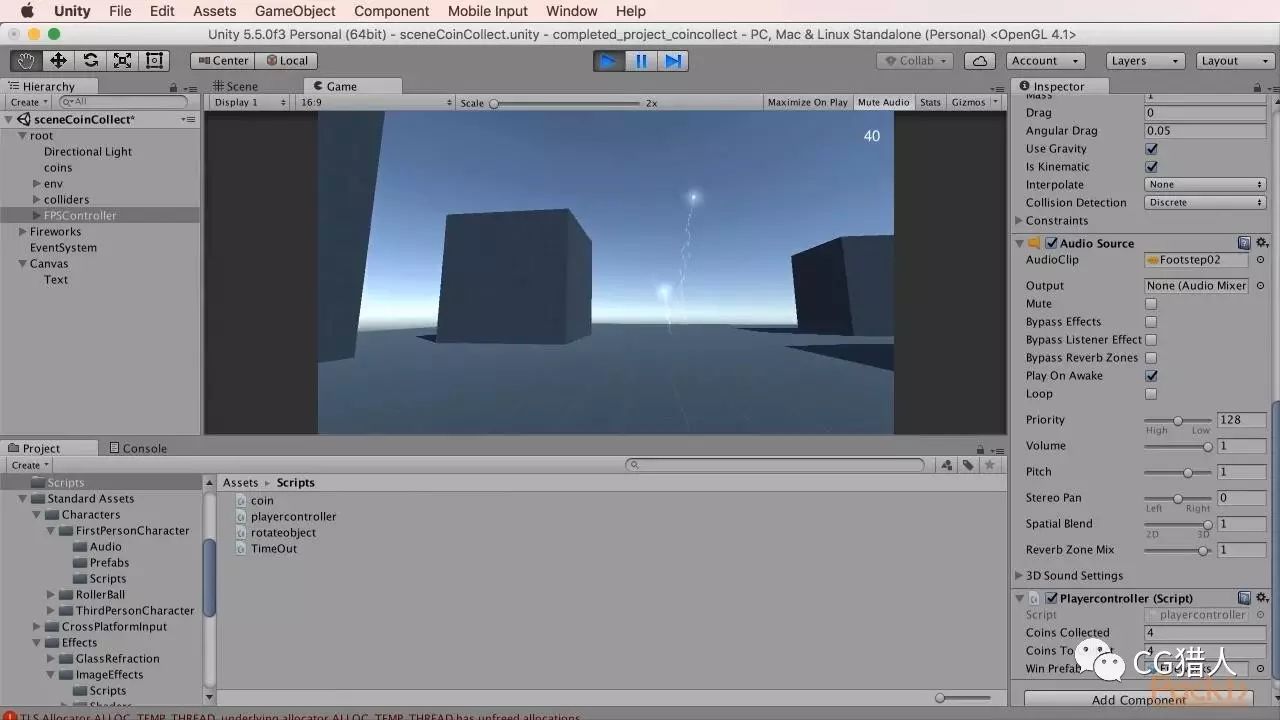This screenshot has width=1280, height=720.
Task: Open the Mobile Input menu
Action: tap(488, 11)
